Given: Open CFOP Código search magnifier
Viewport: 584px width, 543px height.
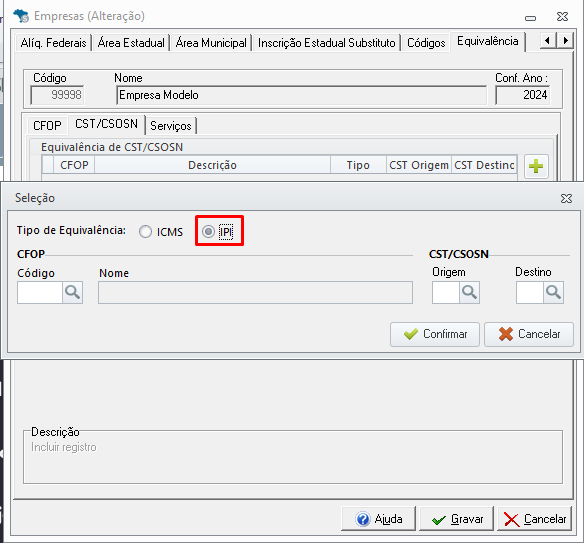Looking at the screenshot, I should (x=73, y=292).
